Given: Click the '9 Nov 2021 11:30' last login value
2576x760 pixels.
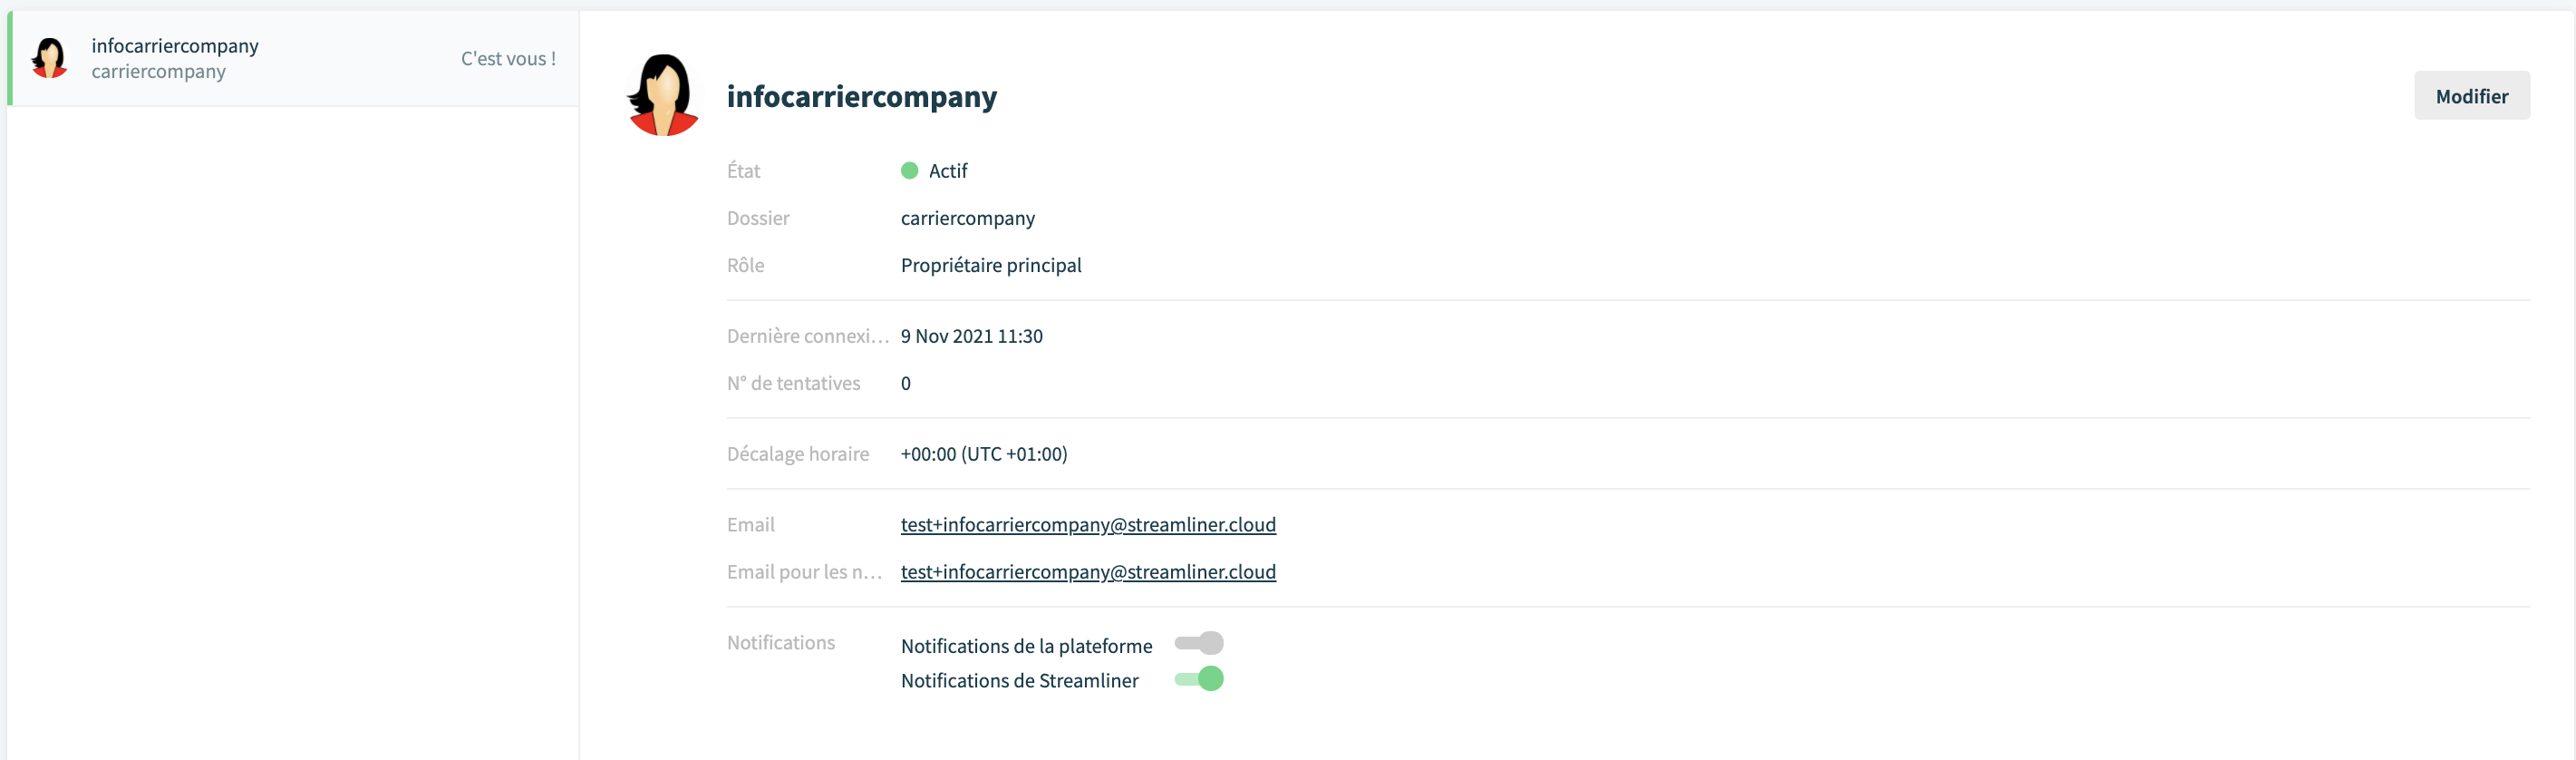Looking at the screenshot, I should click(x=971, y=337).
